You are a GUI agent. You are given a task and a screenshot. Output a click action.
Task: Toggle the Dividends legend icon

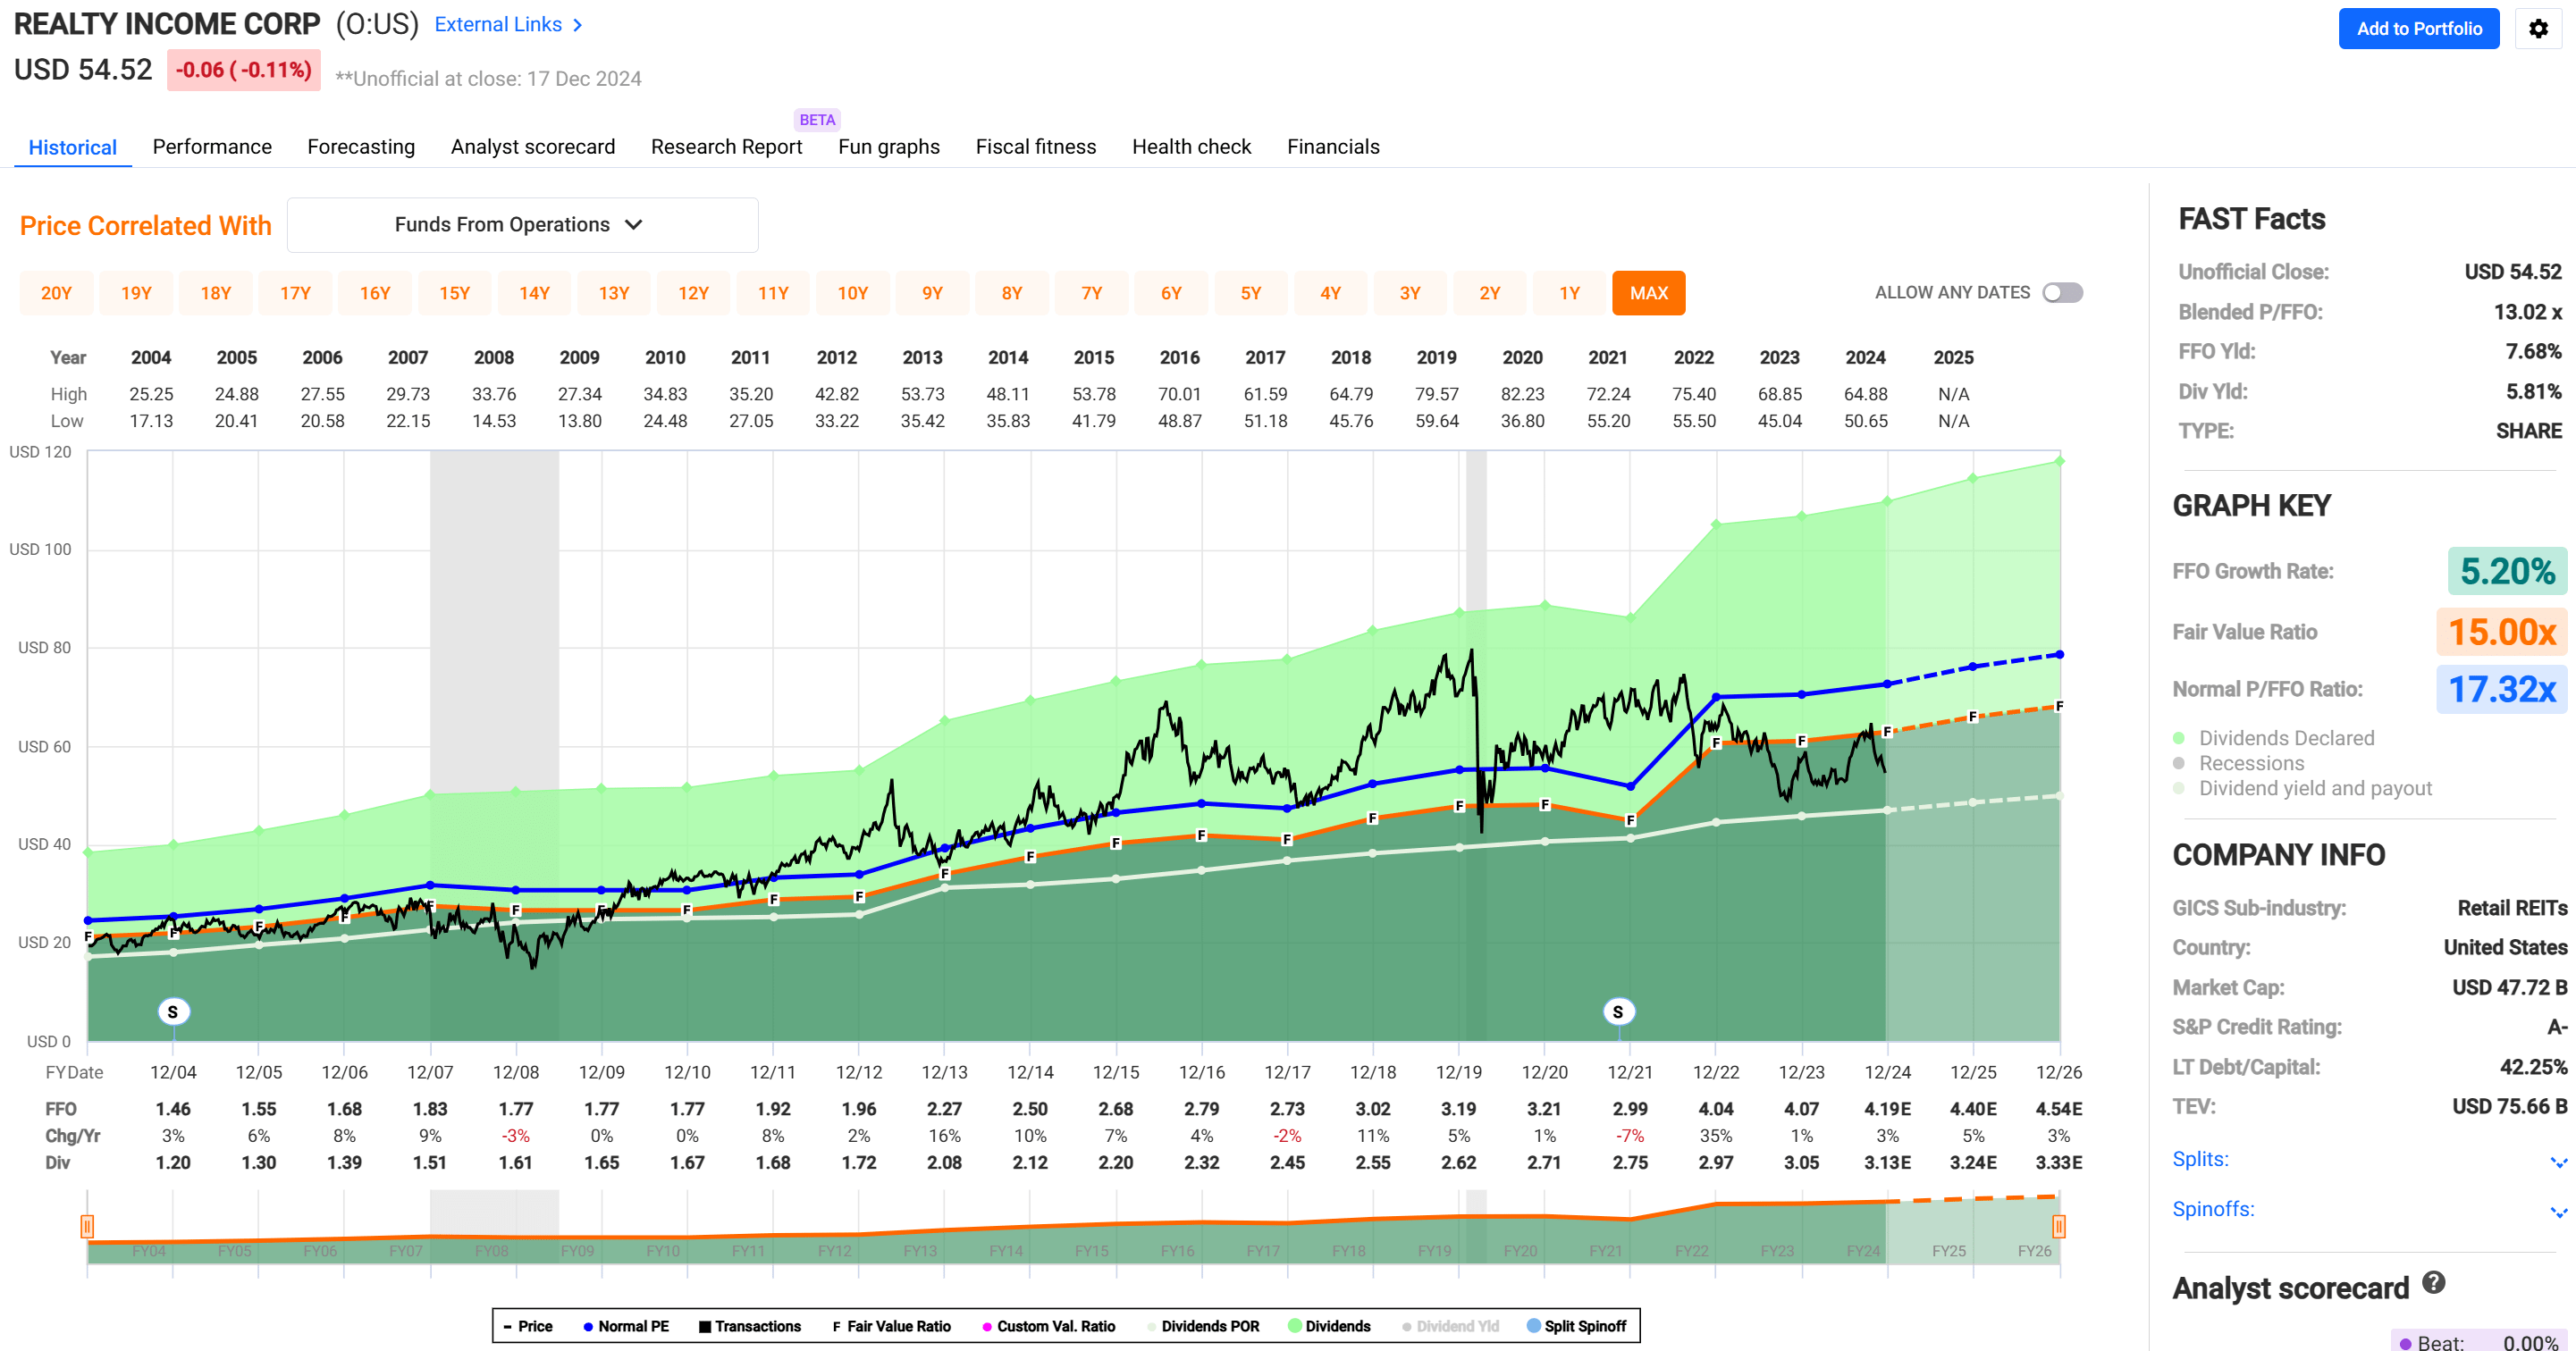(x=1295, y=1326)
